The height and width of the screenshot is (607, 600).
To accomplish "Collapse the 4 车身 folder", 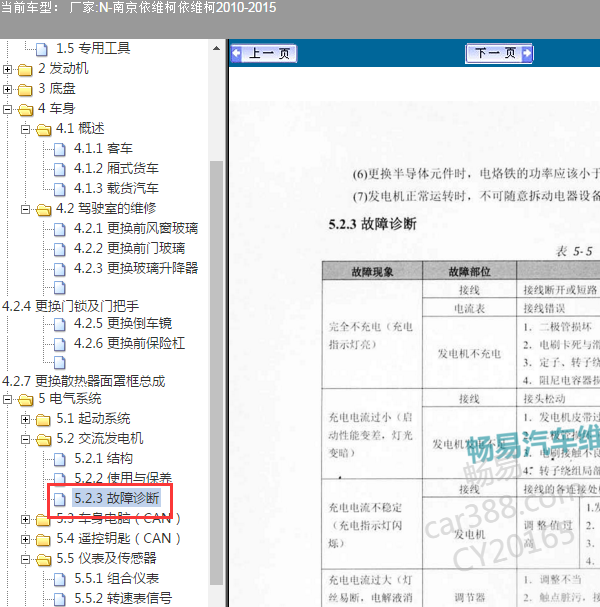I will coord(7,110).
